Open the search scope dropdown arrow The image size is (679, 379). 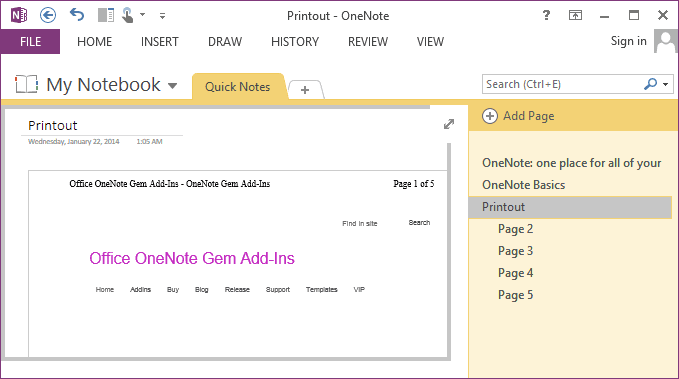666,84
